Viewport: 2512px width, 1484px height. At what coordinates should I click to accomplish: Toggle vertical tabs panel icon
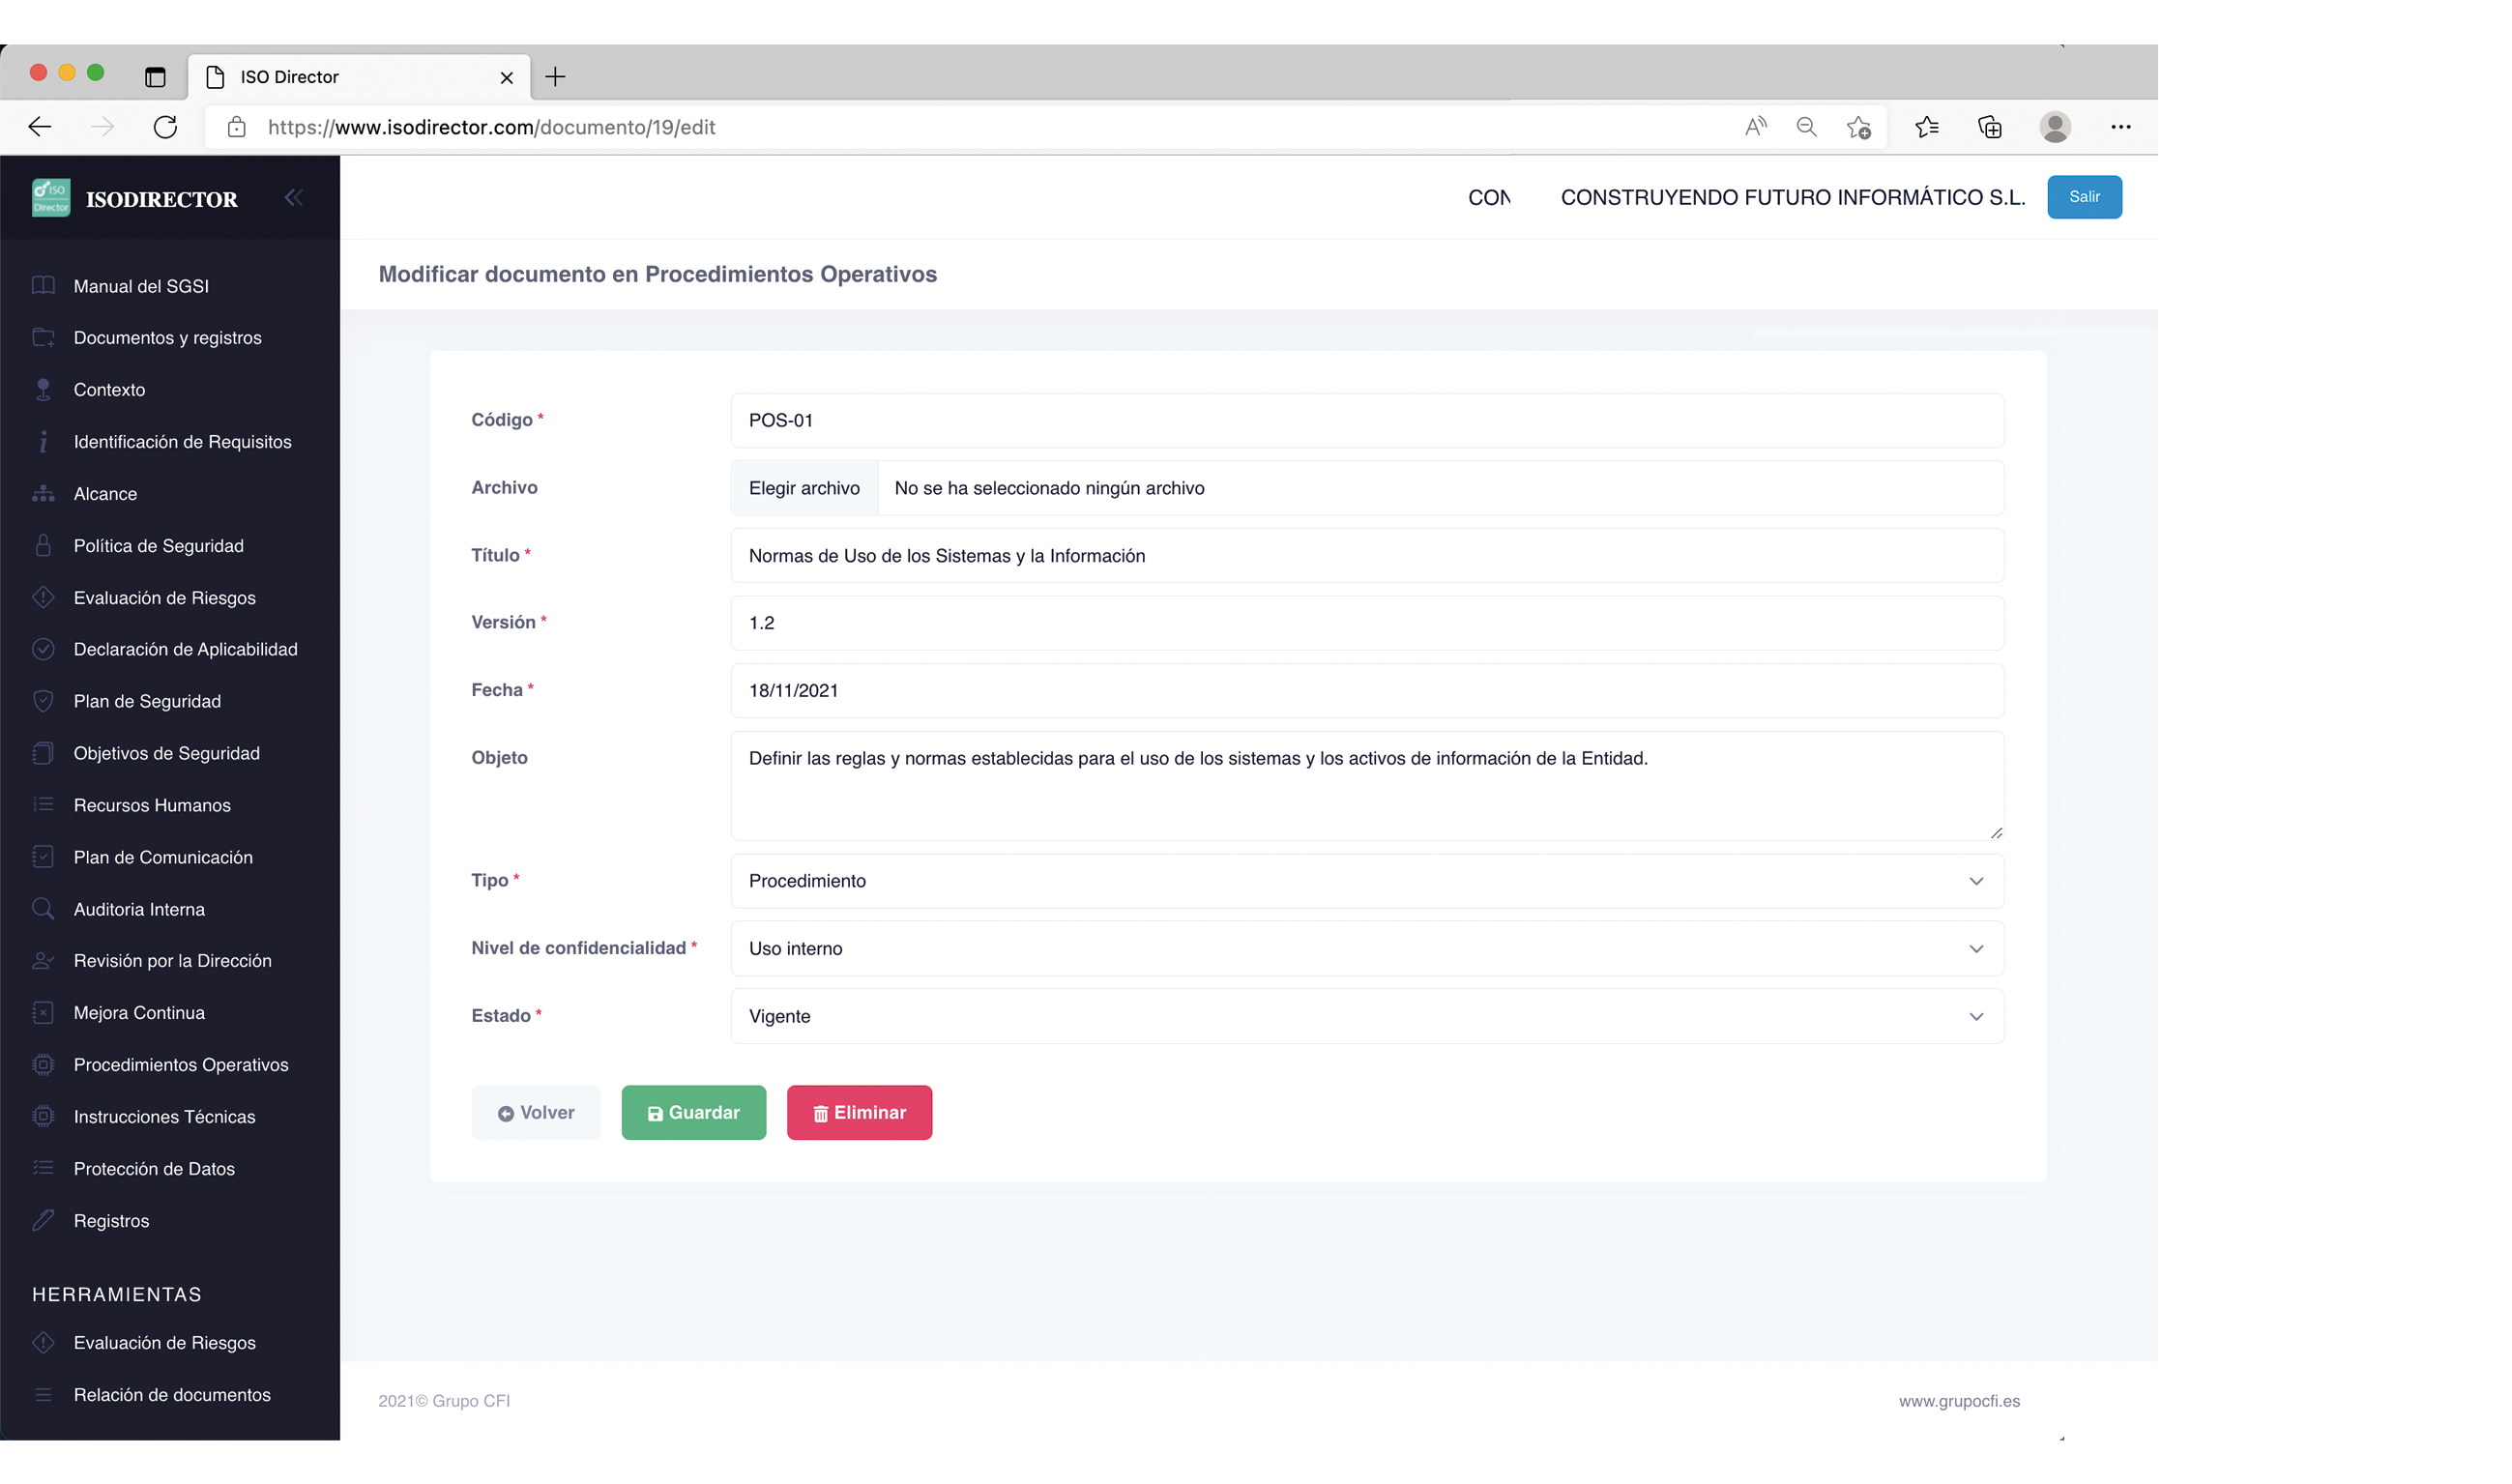155,77
